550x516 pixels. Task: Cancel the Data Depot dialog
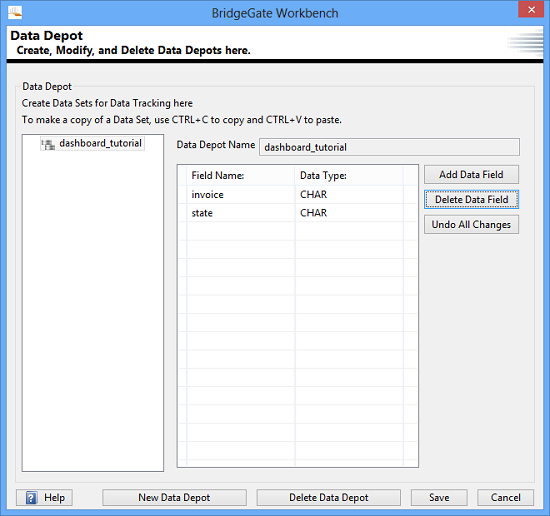coord(505,497)
